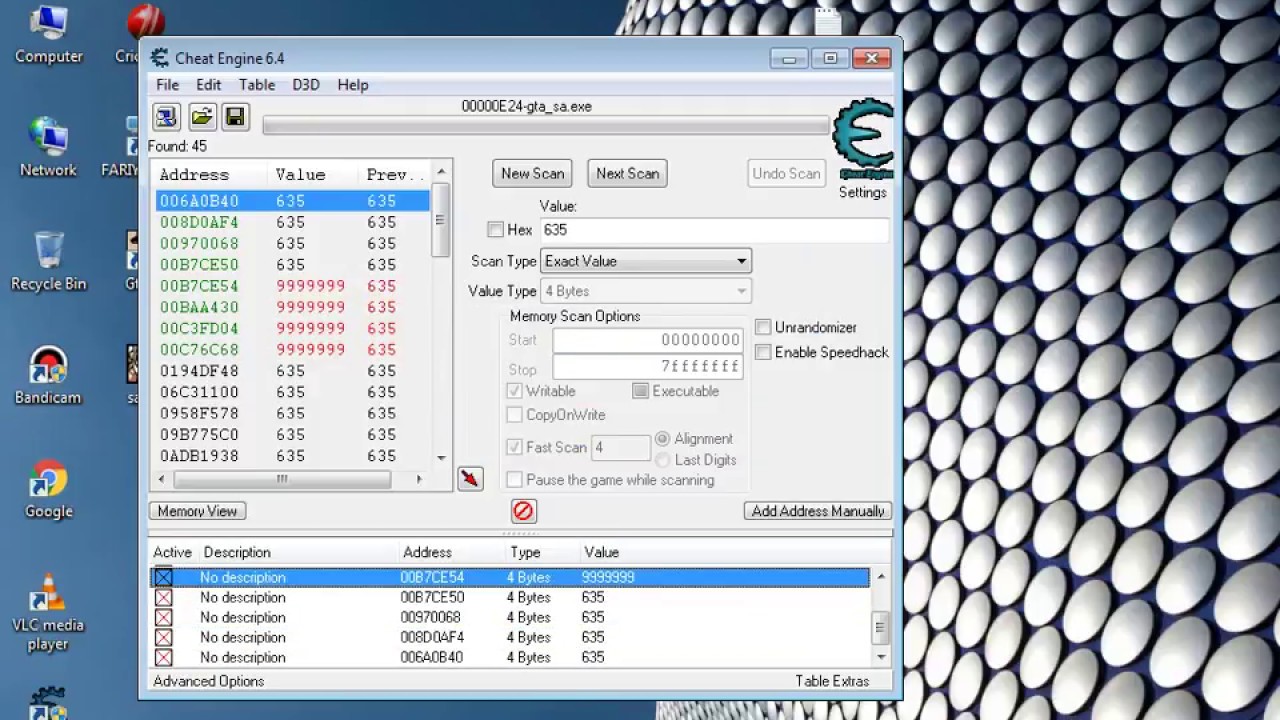Screen dimensions: 1280x720
Task: Select the Last Digits radio button
Action: (662, 460)
